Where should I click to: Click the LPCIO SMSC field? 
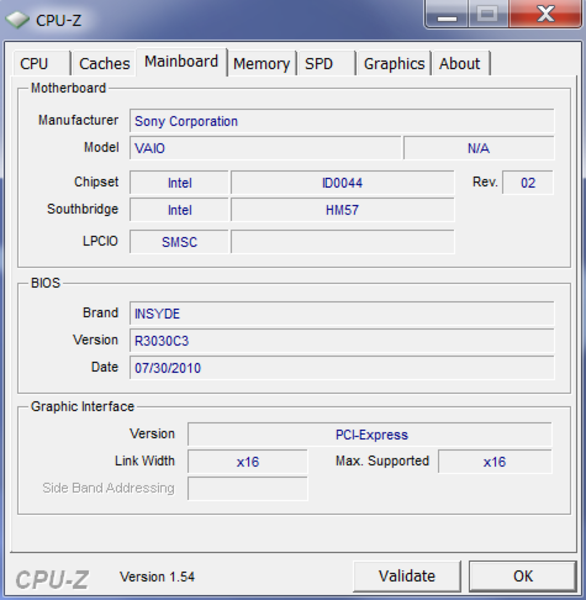point(179,242)
